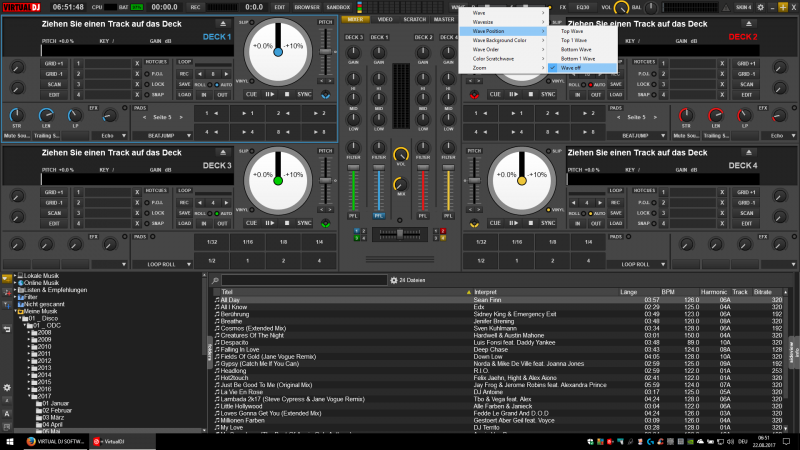Expand the Lokale Musik tree node
Viewport: 800px width, 450px height.
click(x=15, y=276)
